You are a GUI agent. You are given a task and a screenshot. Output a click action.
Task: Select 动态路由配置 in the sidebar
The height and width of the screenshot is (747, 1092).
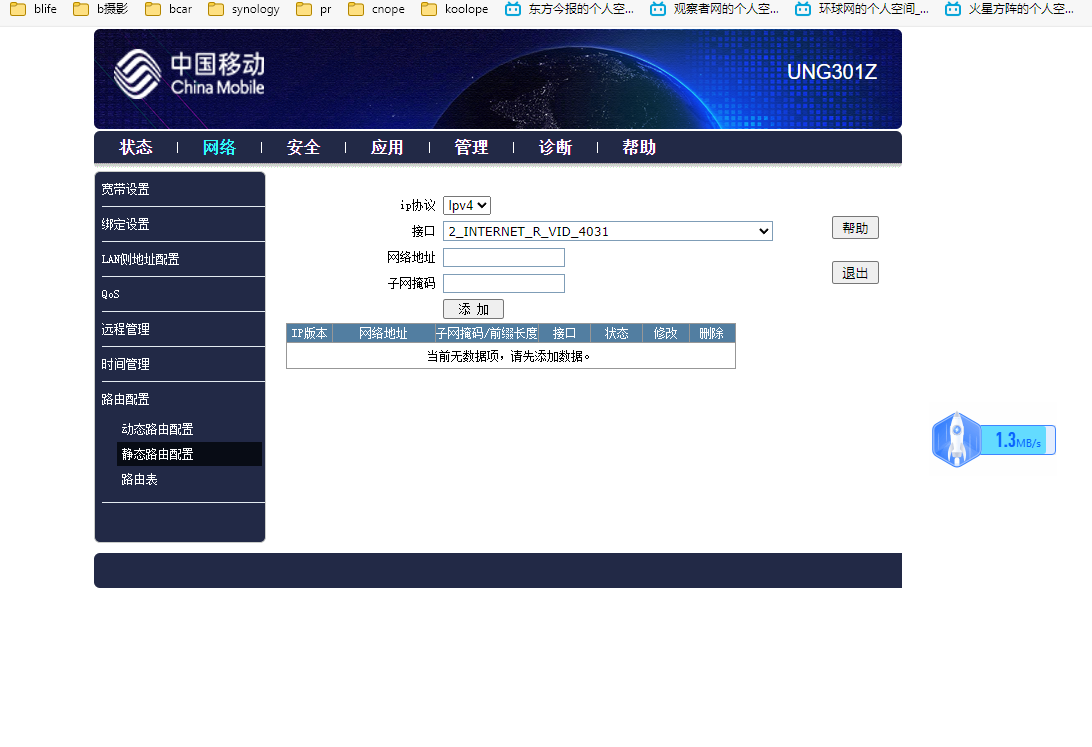[x=157, y=429]
